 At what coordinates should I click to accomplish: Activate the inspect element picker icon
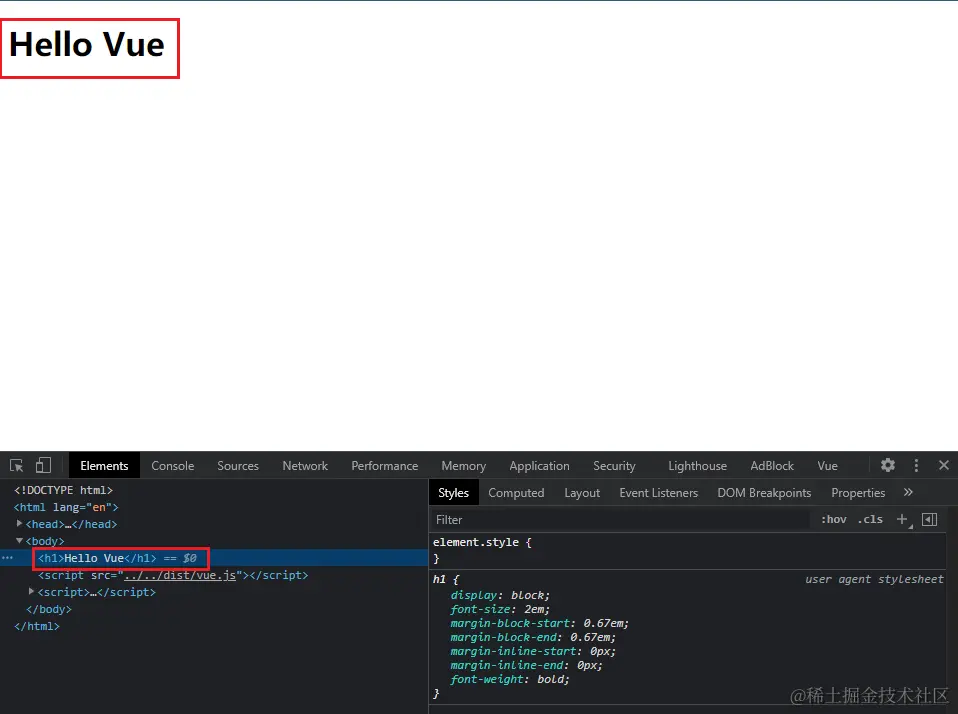(x=16, y=465)
